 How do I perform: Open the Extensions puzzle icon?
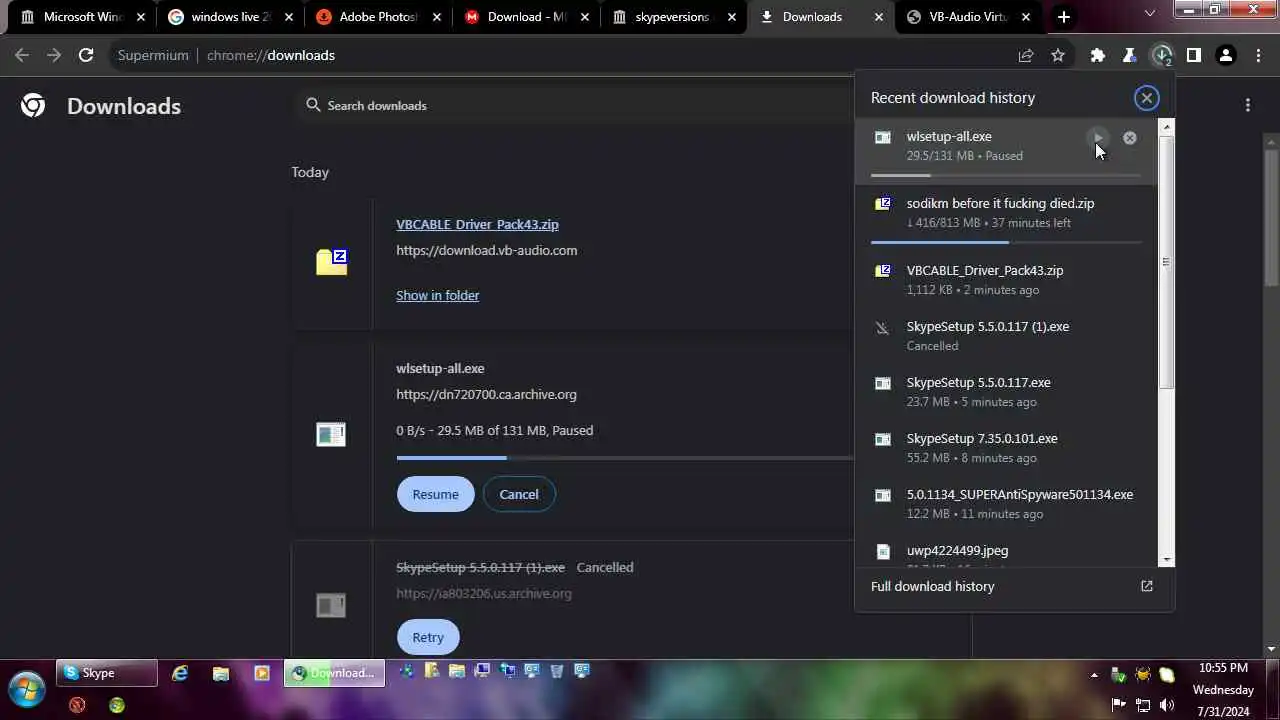(x=1098, y=55)
